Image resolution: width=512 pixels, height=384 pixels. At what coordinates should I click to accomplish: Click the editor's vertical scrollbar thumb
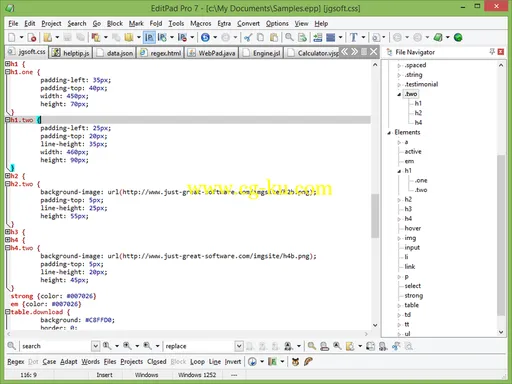375,215
